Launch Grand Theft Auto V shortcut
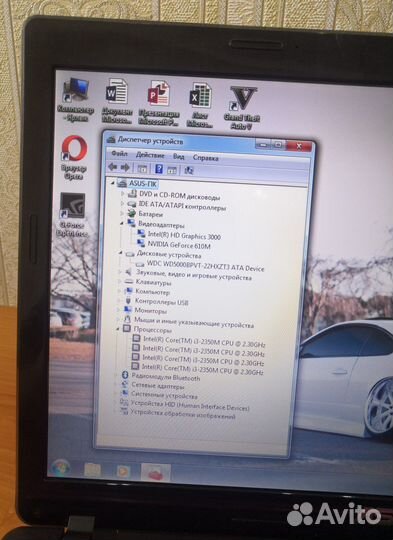Screen dimensions: 393x540 (242, 108)
